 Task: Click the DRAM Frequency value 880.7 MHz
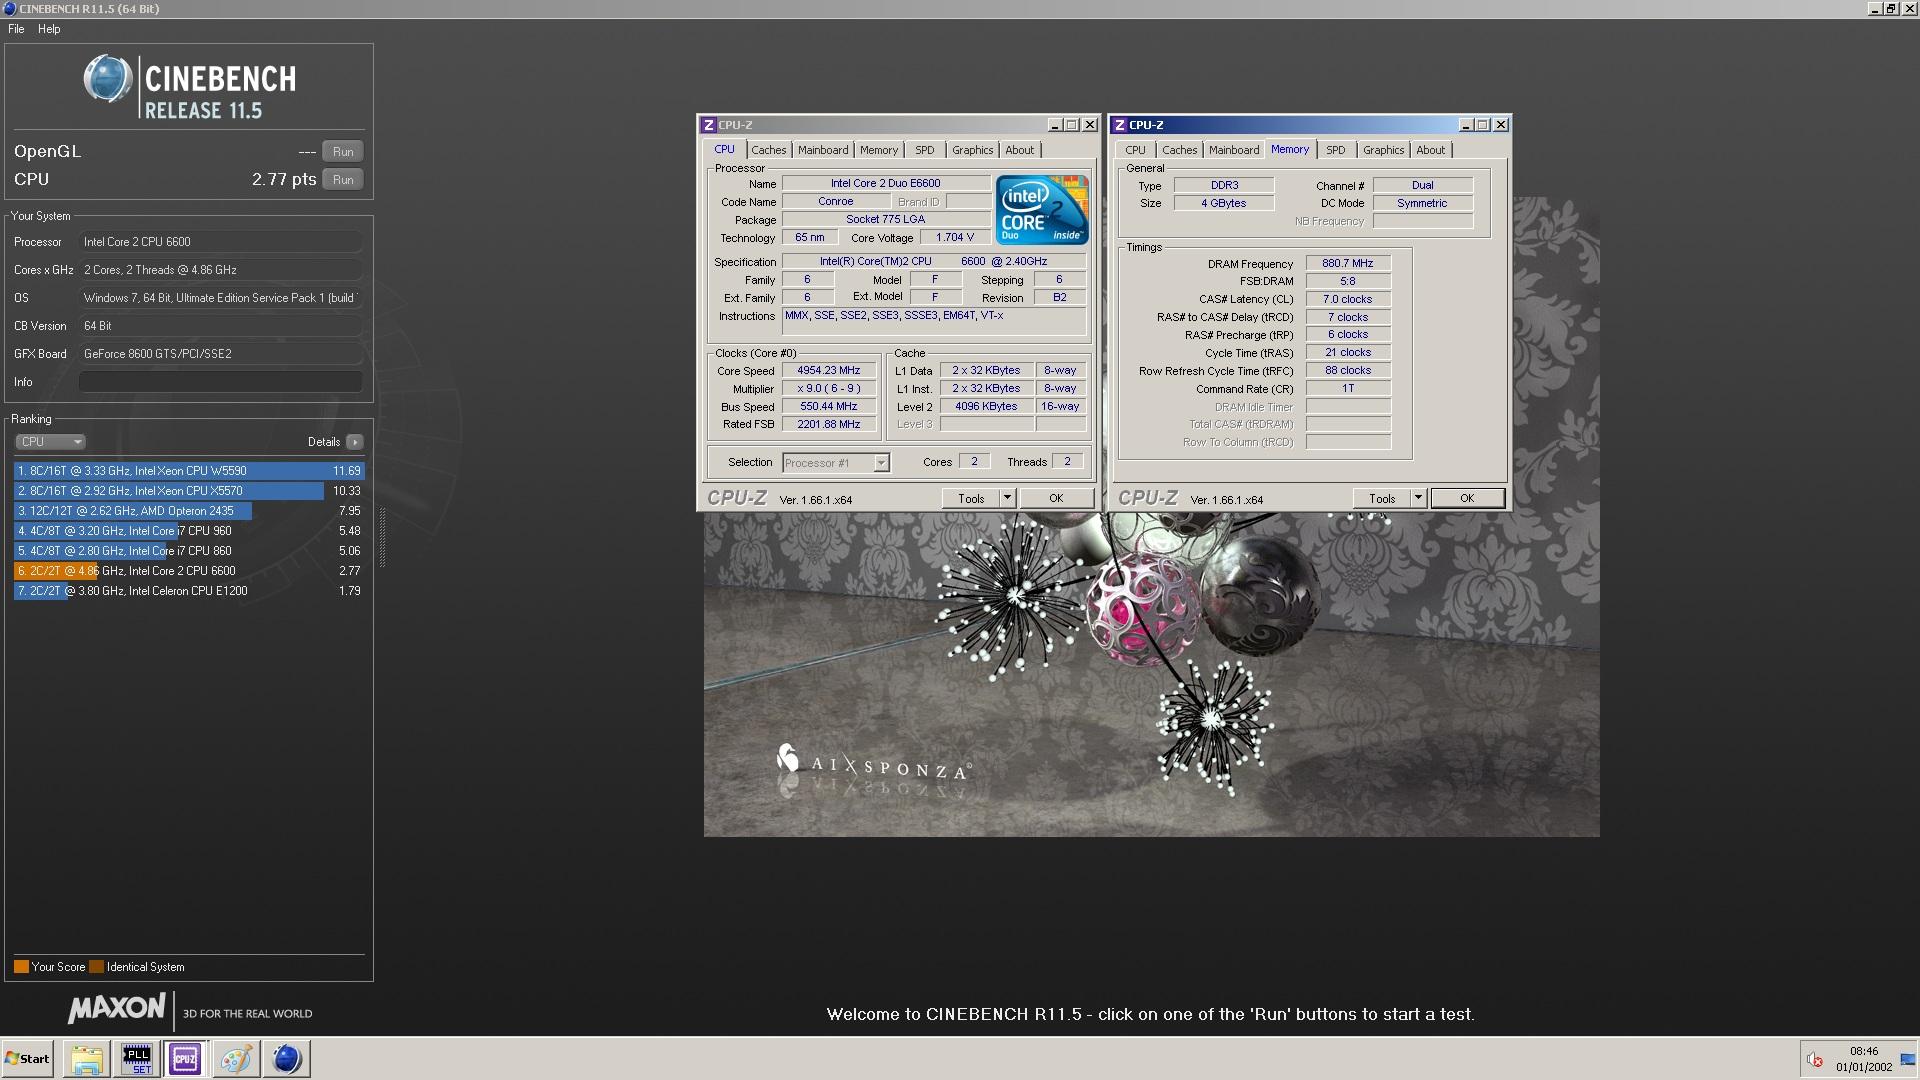1347,264
